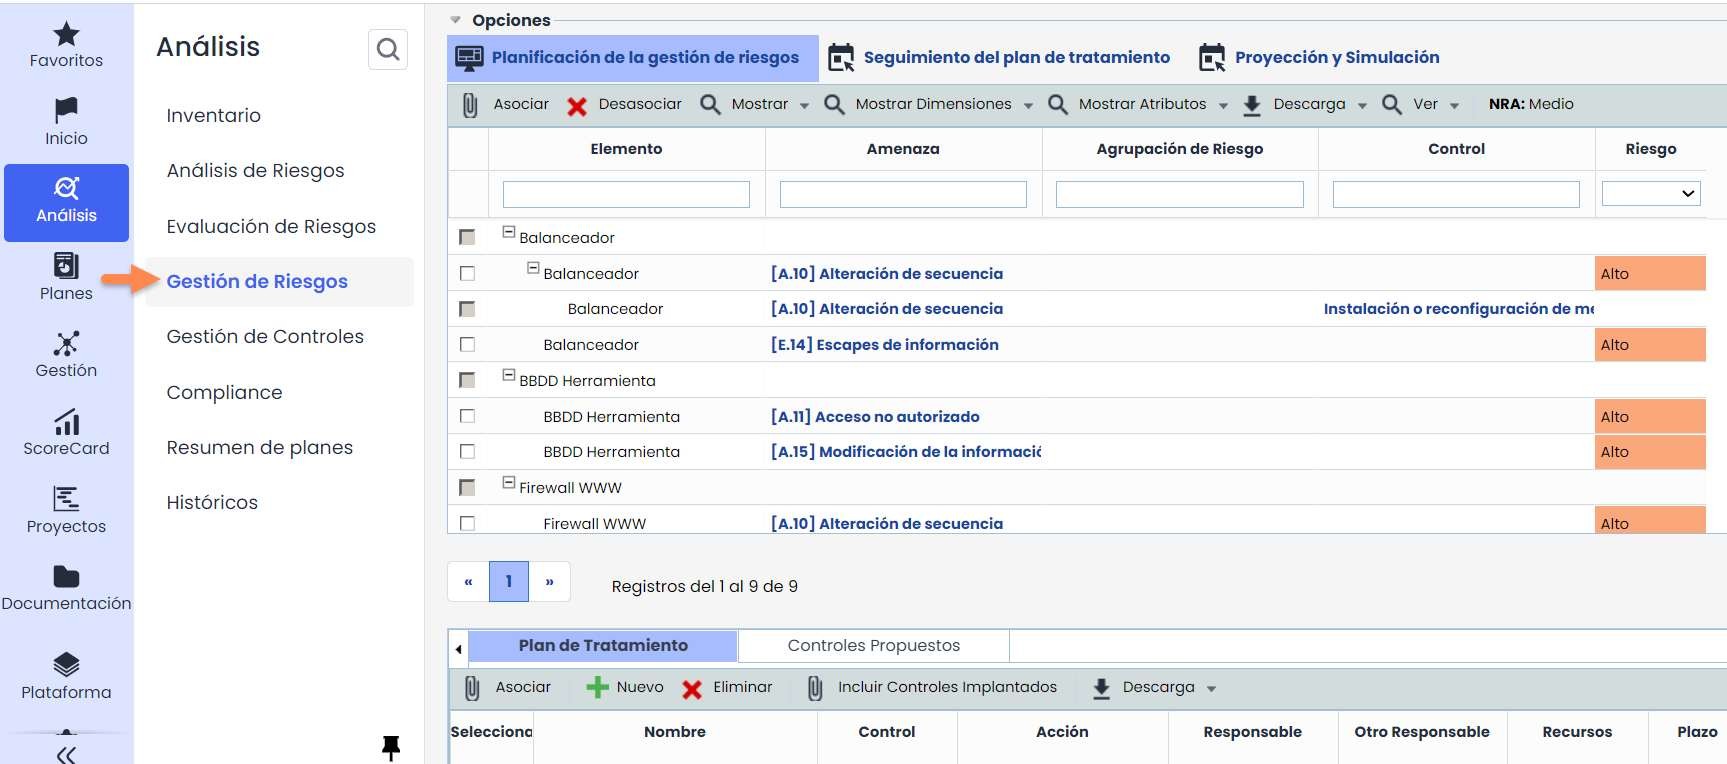The height and width of the screenshot is (764, 1727).
Task: Open the Favoritos star icon
Action: (66, 35)
